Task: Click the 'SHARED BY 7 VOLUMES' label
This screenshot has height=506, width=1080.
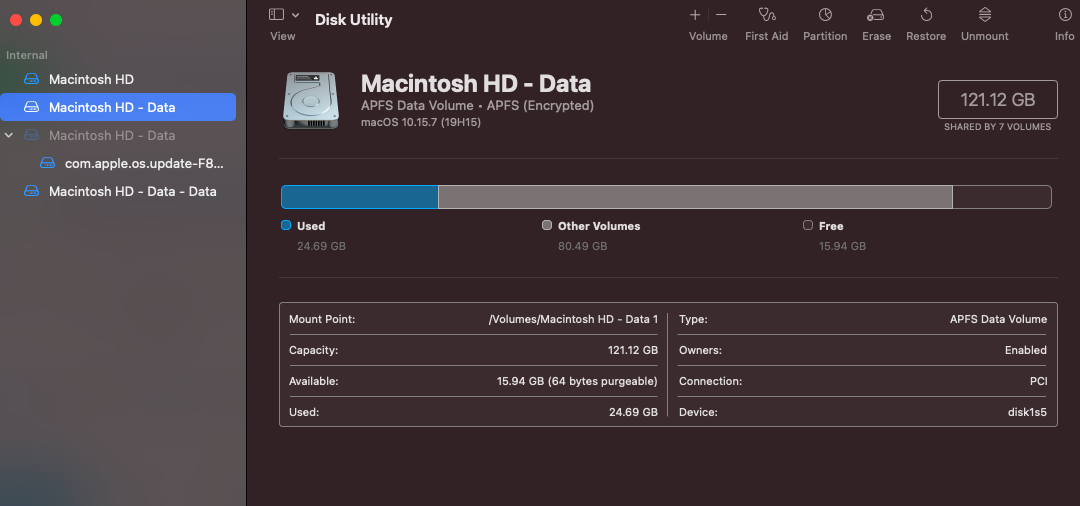Action: (x=997, y=127)
